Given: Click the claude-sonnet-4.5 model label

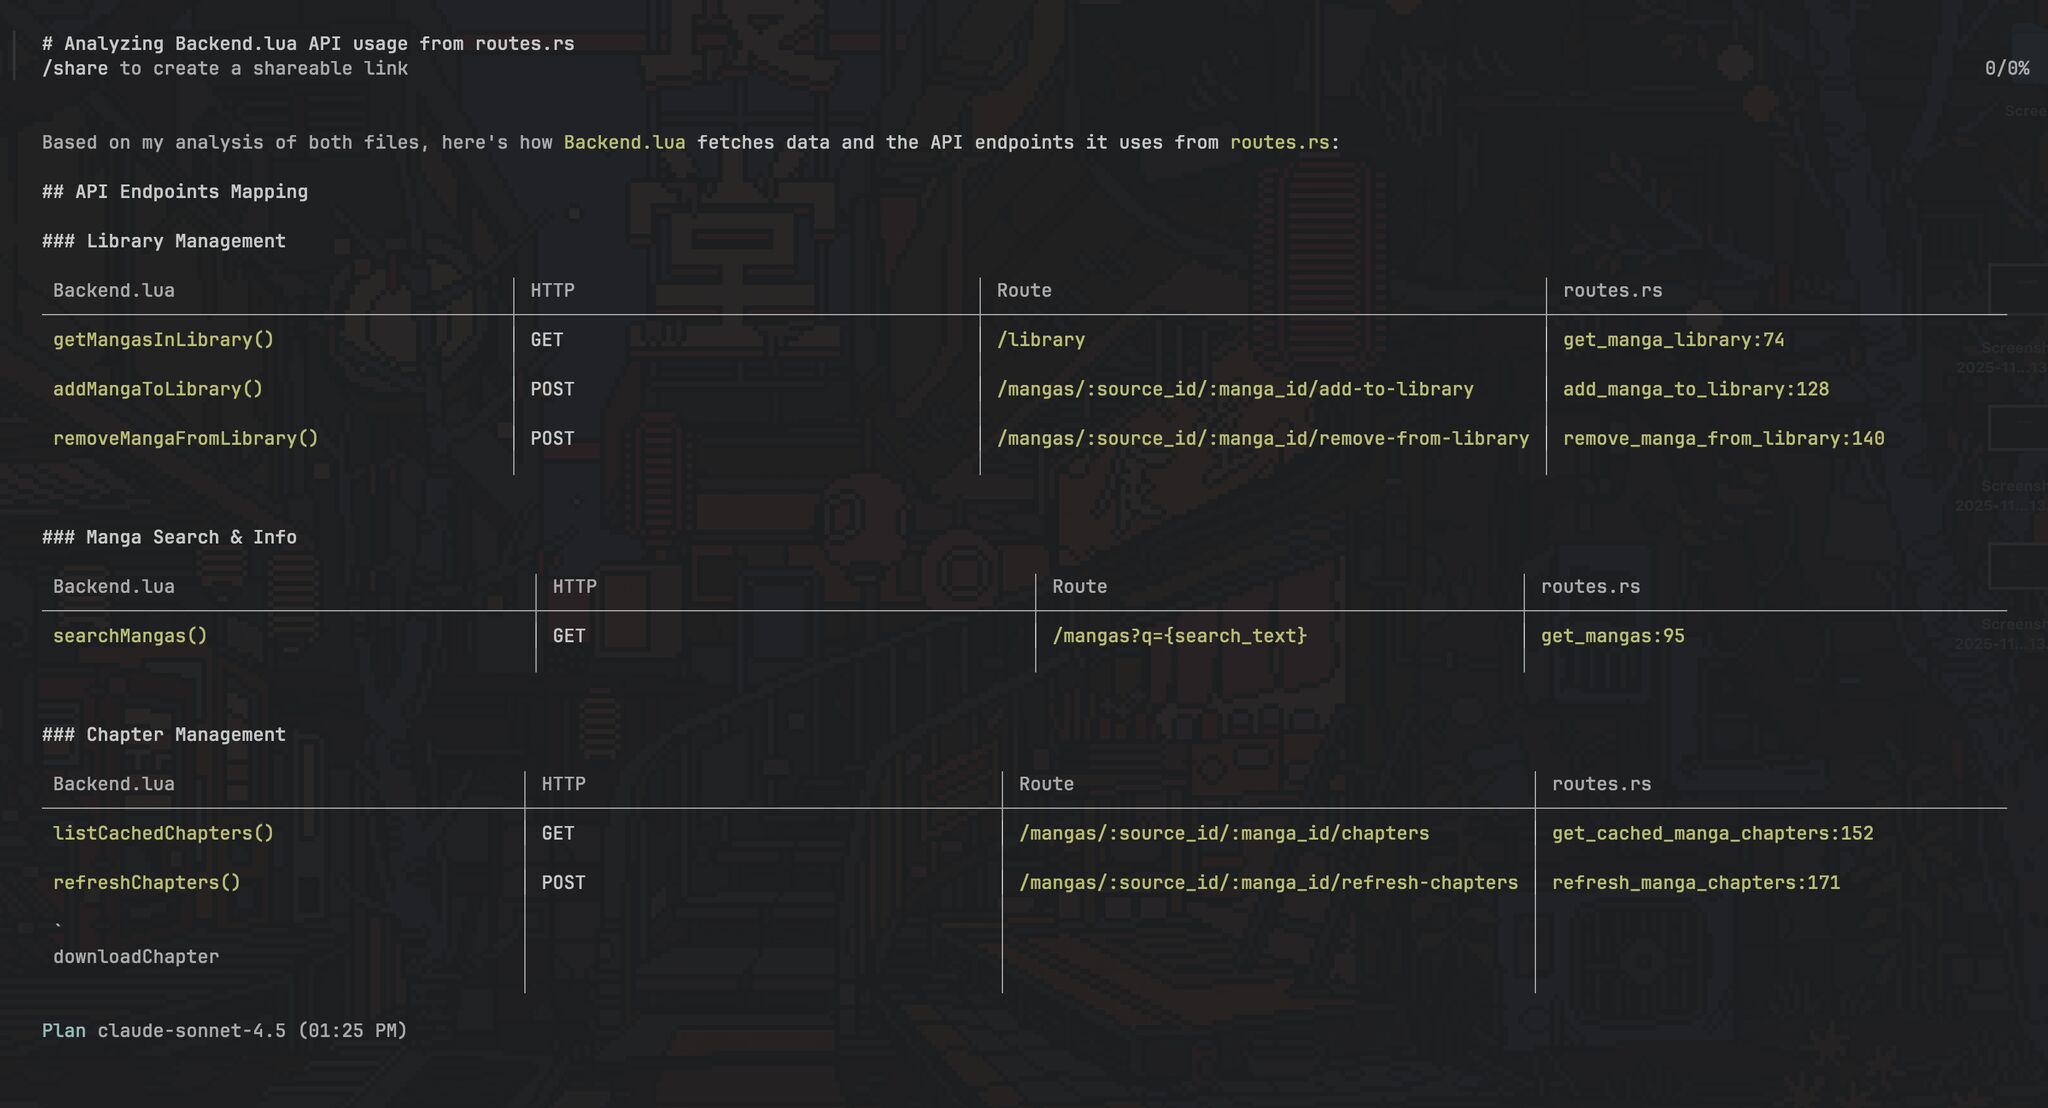Looking at the screenshot, I should coord(191,1030).
